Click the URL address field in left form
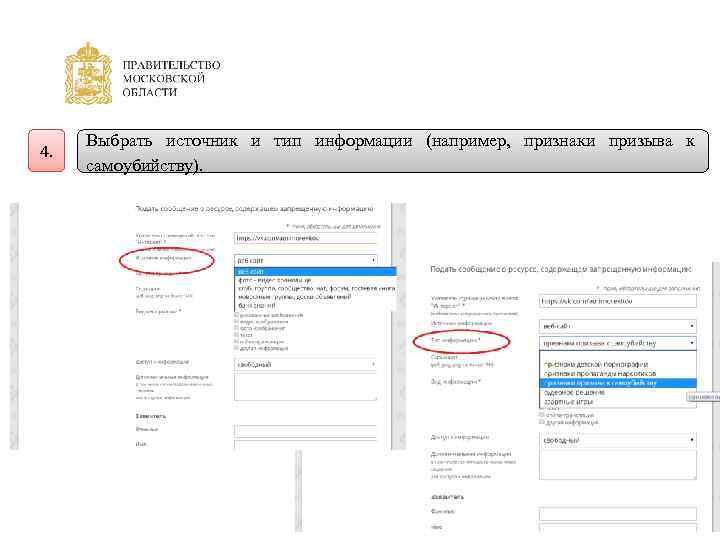 click(305, 238)
